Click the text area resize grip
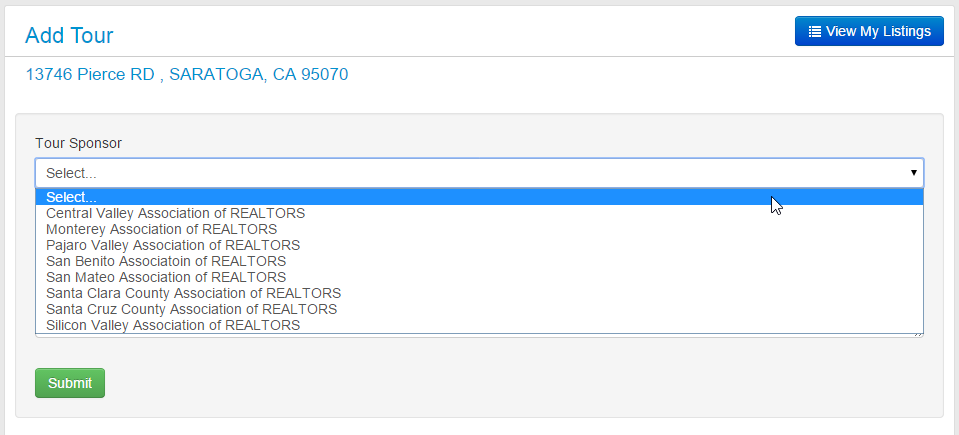The image size is (959, 435). [919, 335]
